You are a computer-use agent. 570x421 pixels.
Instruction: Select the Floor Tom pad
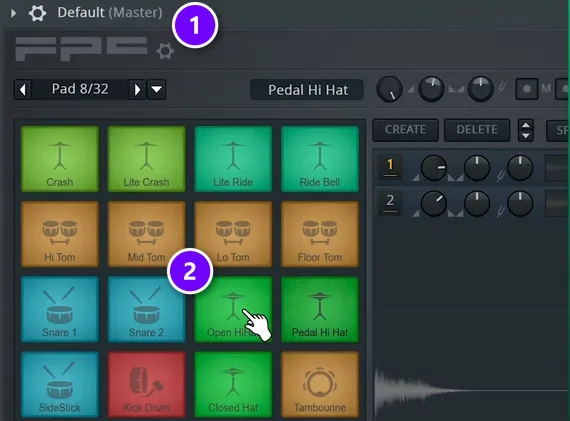point(320,234)
